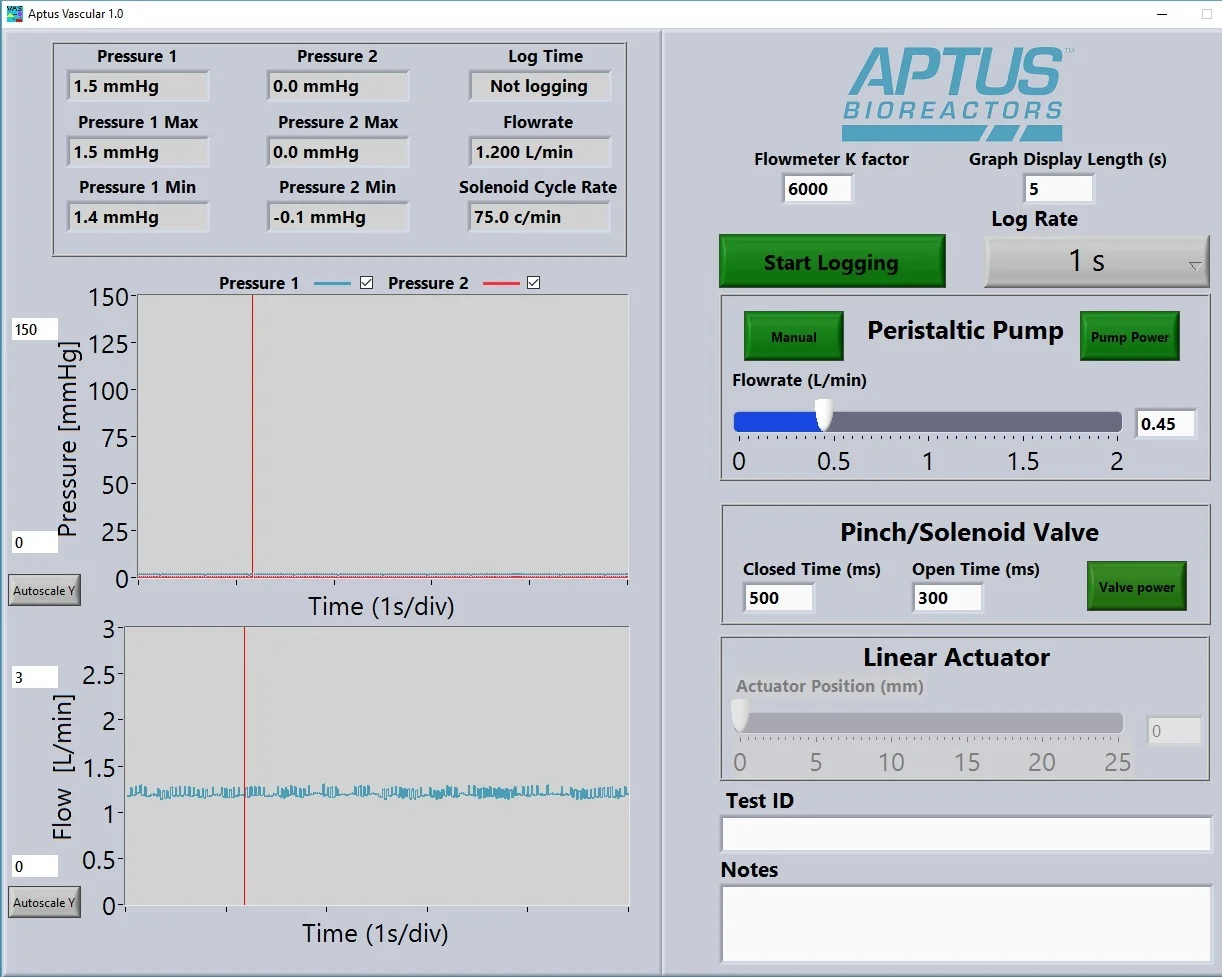Toggle Pump Power on the peristaltic pump
Viewport: 1222px width, 977px height.
(x=1129, y=337)
